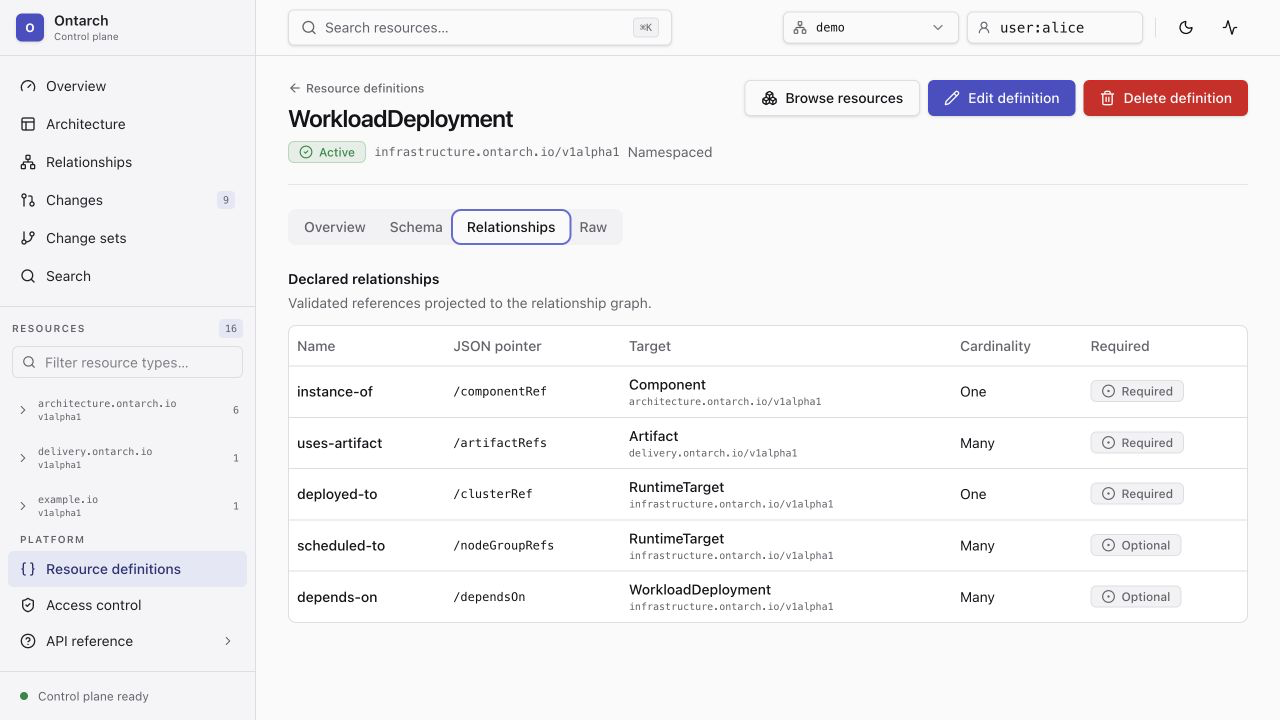Click Delete definition button
This screenshot has width=1280, height=720.
pyautogui.click(x=1165, y=98)
